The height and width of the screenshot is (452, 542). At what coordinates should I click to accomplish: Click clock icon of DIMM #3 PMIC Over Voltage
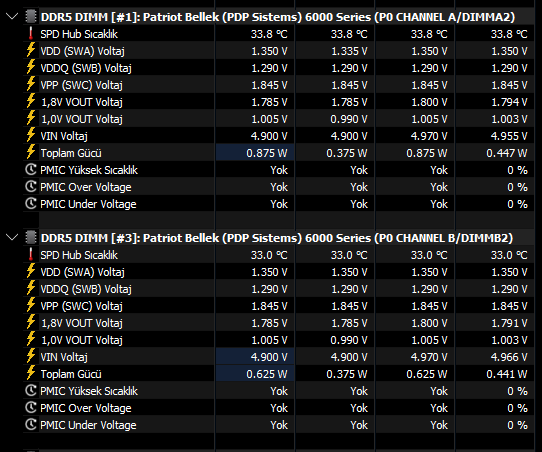click(x=31, y=407)
